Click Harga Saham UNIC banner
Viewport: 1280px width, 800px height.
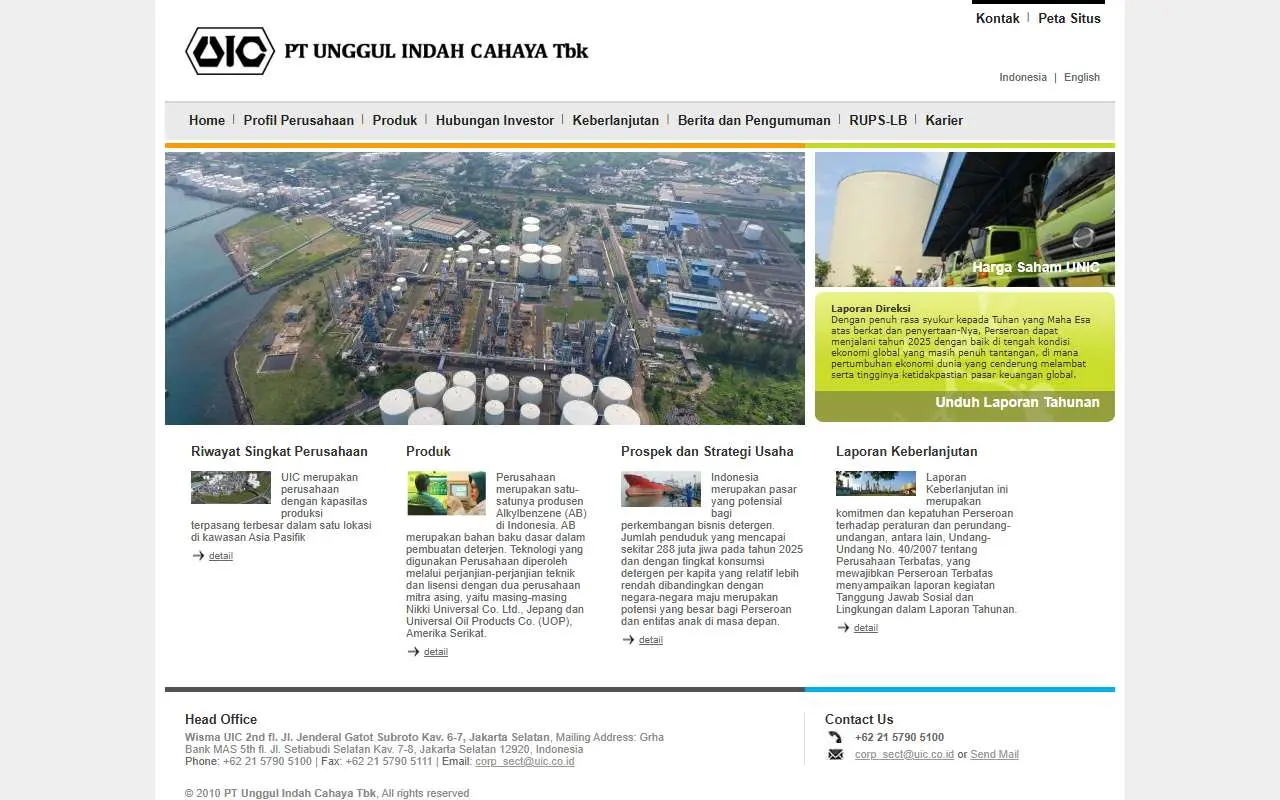tap(965, 219)
